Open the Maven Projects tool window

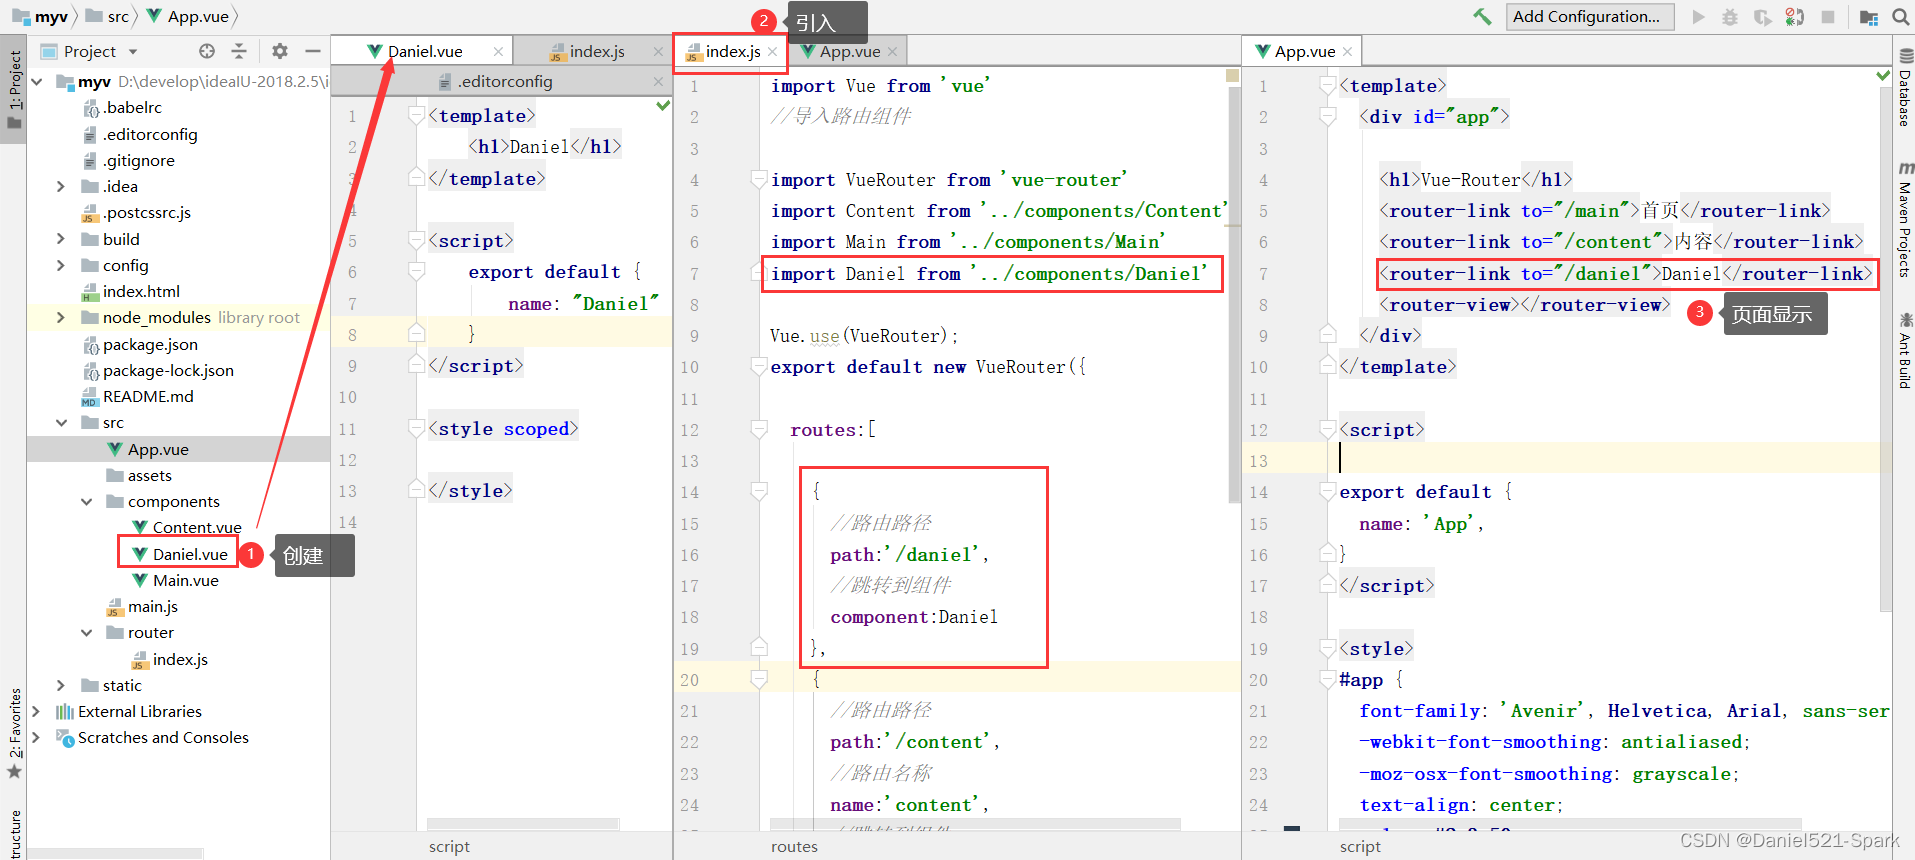[x=1905, y=220]
